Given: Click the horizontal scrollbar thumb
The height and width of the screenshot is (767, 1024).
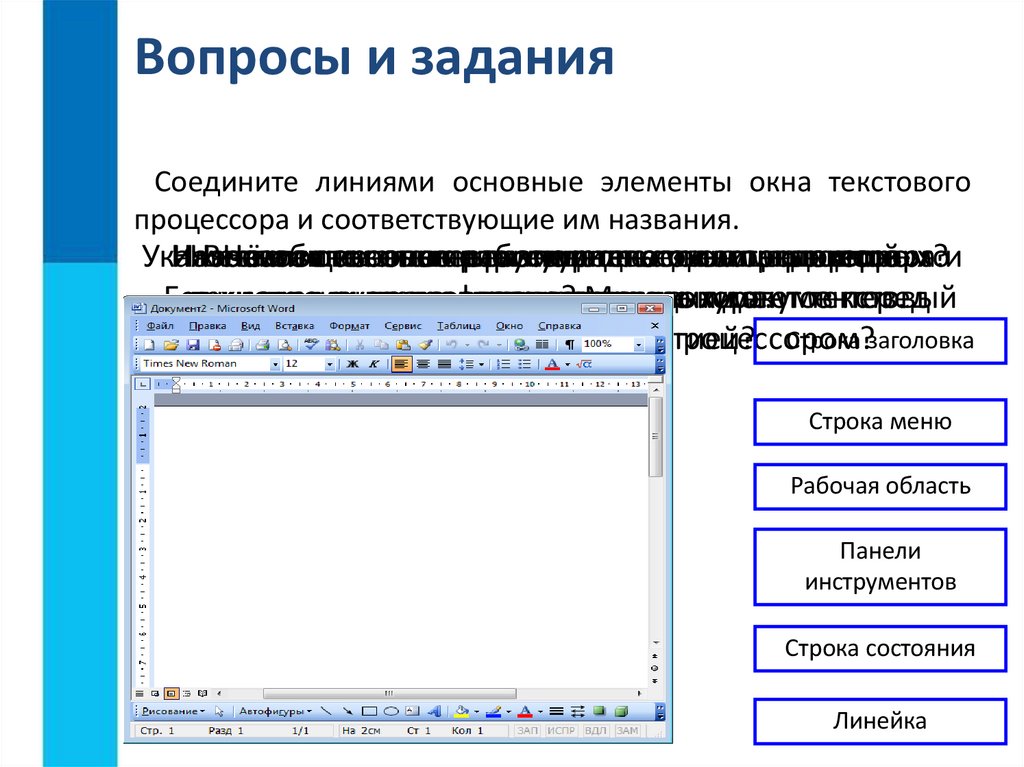Looking at the screenshot, I should tap(389, 693).
